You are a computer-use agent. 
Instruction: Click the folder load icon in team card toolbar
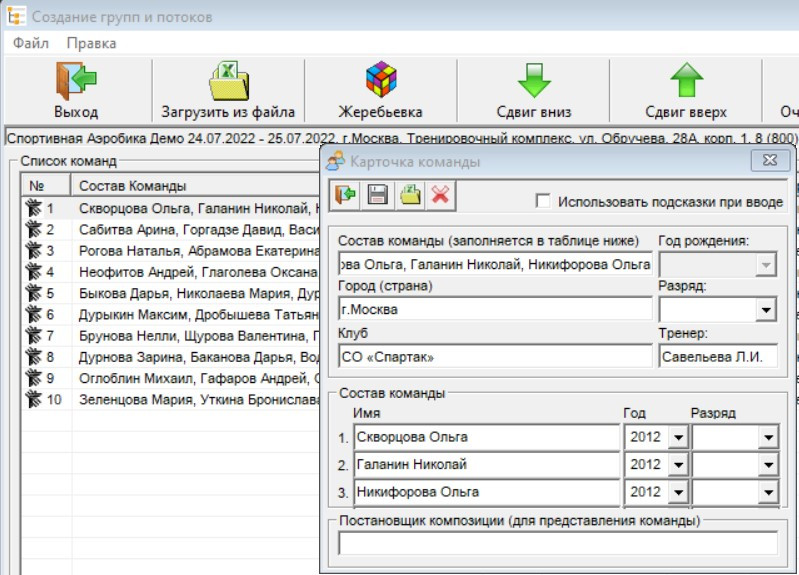pos(409,195)
